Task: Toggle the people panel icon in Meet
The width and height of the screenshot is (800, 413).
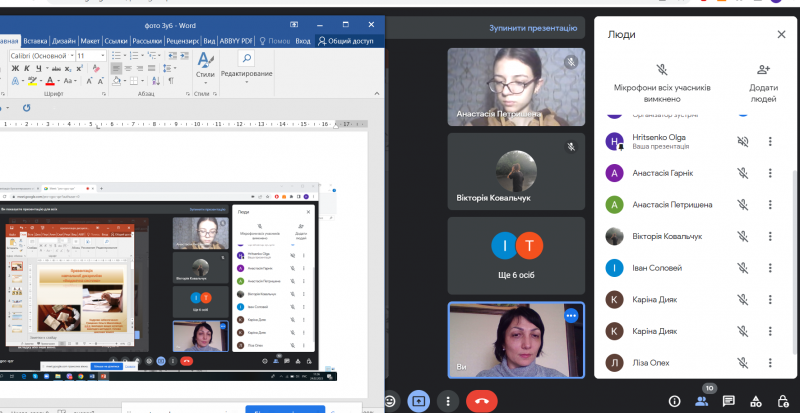Action: click(702, 401)
